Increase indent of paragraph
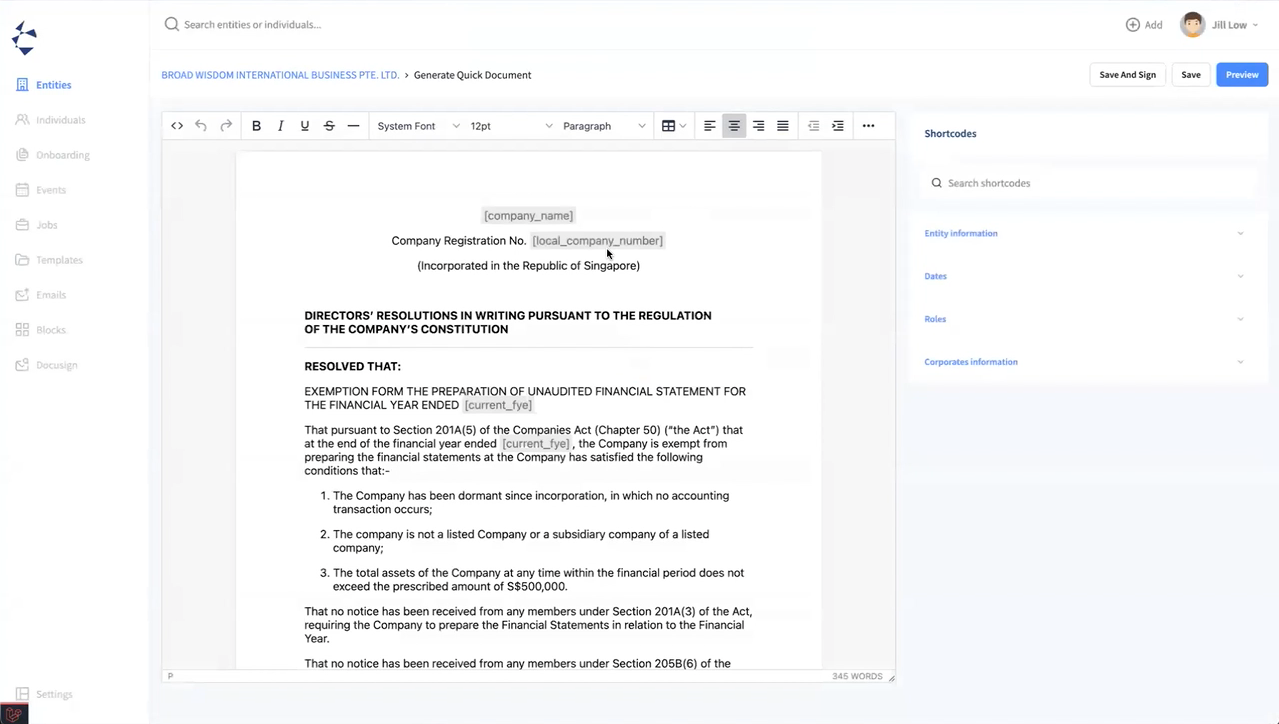The width and height of the screenshot is (1279, 724). point(838,126)
